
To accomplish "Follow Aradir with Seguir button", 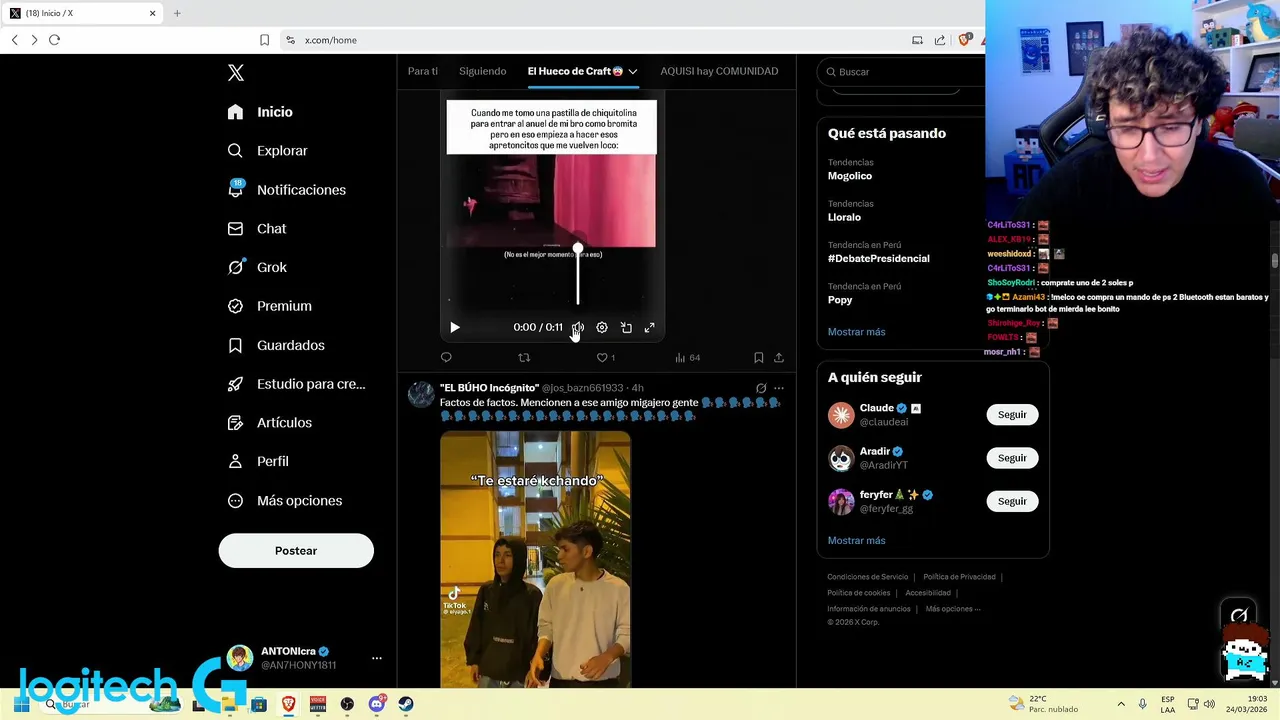I will pos(1012,458).
